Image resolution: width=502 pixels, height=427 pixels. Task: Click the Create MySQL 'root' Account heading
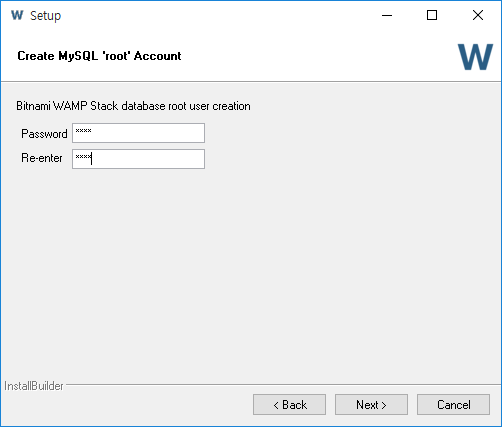click(x=99, y=56)
